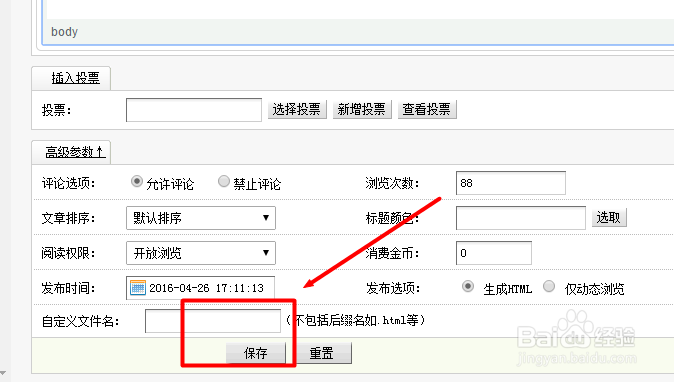
Task: Focus the 消费金币 field showing 0
Action: tap(493, 253)
